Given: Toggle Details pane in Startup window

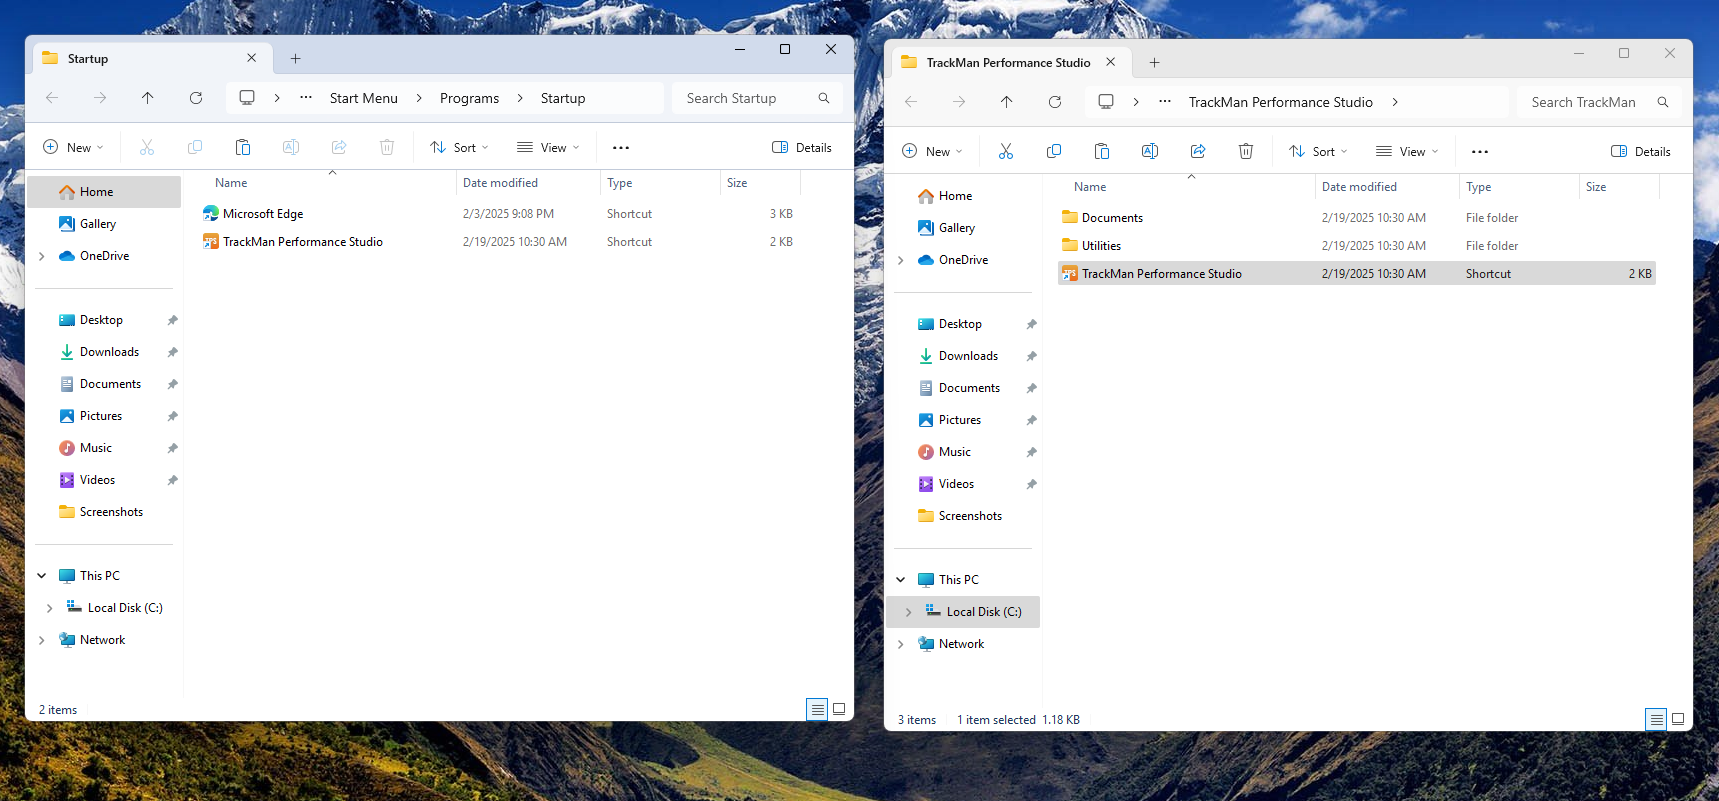Looking at the screenshot, I should [x=802, y=148].
